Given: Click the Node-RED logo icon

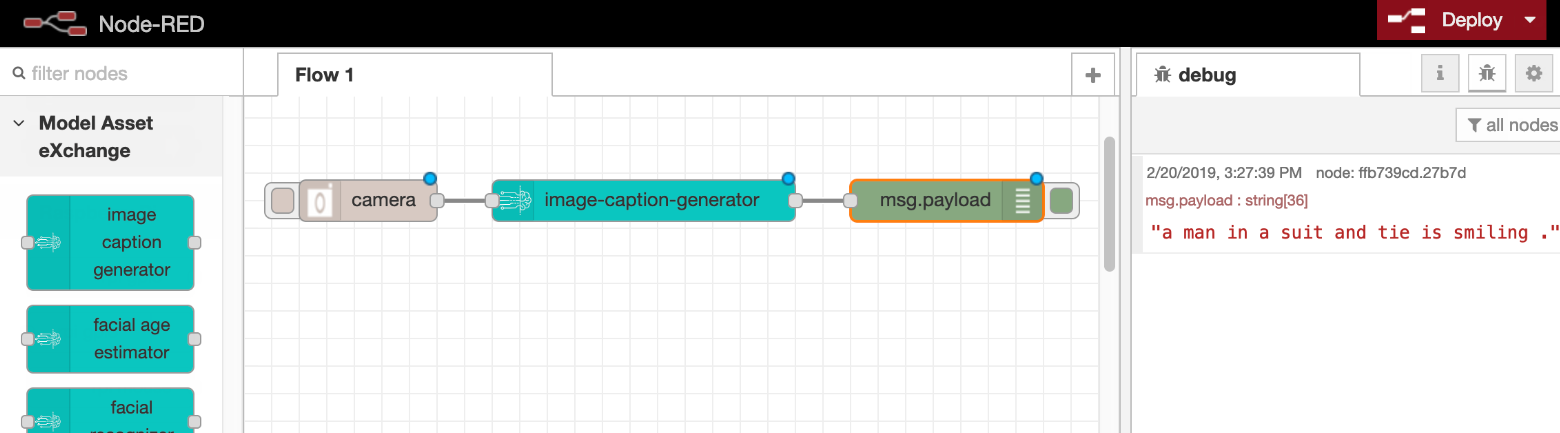Looking at the screenshot, I should point(55,22).
